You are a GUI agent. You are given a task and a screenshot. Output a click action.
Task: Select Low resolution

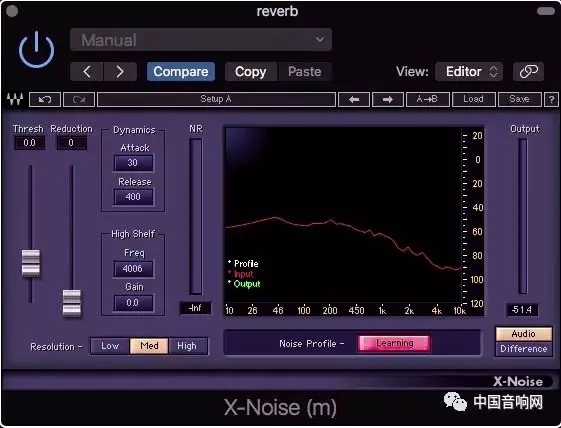pyautogui.click(x=110, y=346)
